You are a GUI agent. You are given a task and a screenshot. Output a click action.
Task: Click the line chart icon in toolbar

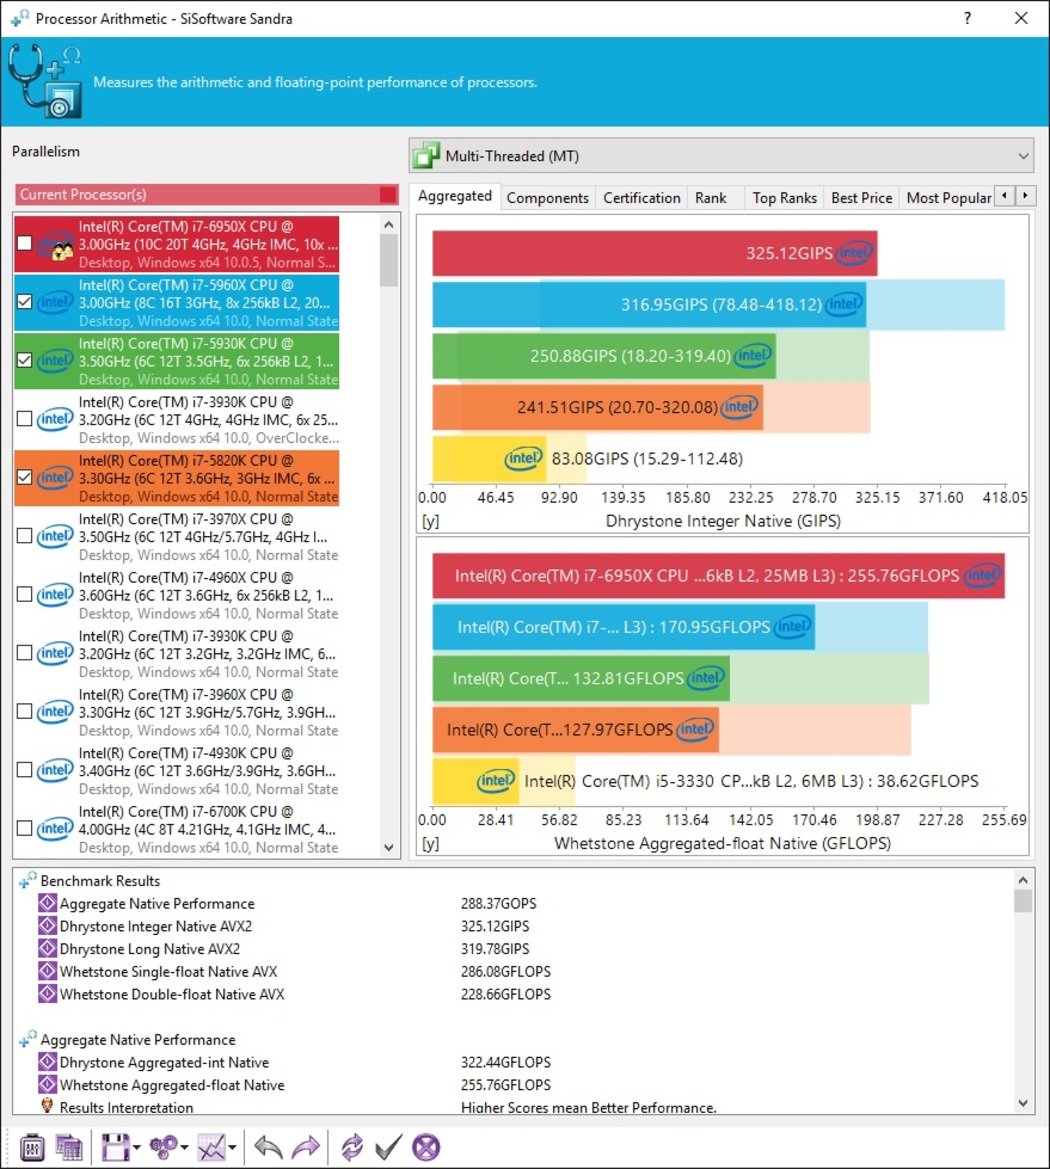[x=211, y=1147]
